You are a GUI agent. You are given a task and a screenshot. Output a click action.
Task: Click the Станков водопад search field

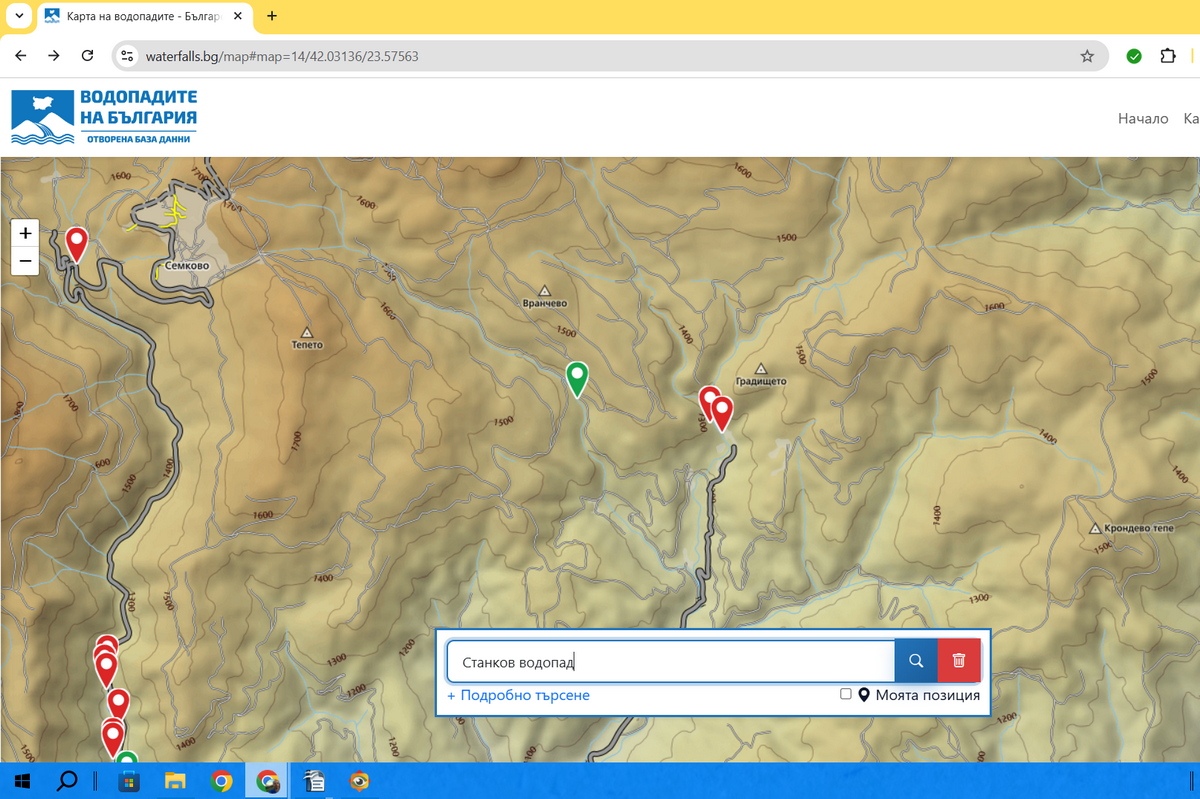[670, 661]
